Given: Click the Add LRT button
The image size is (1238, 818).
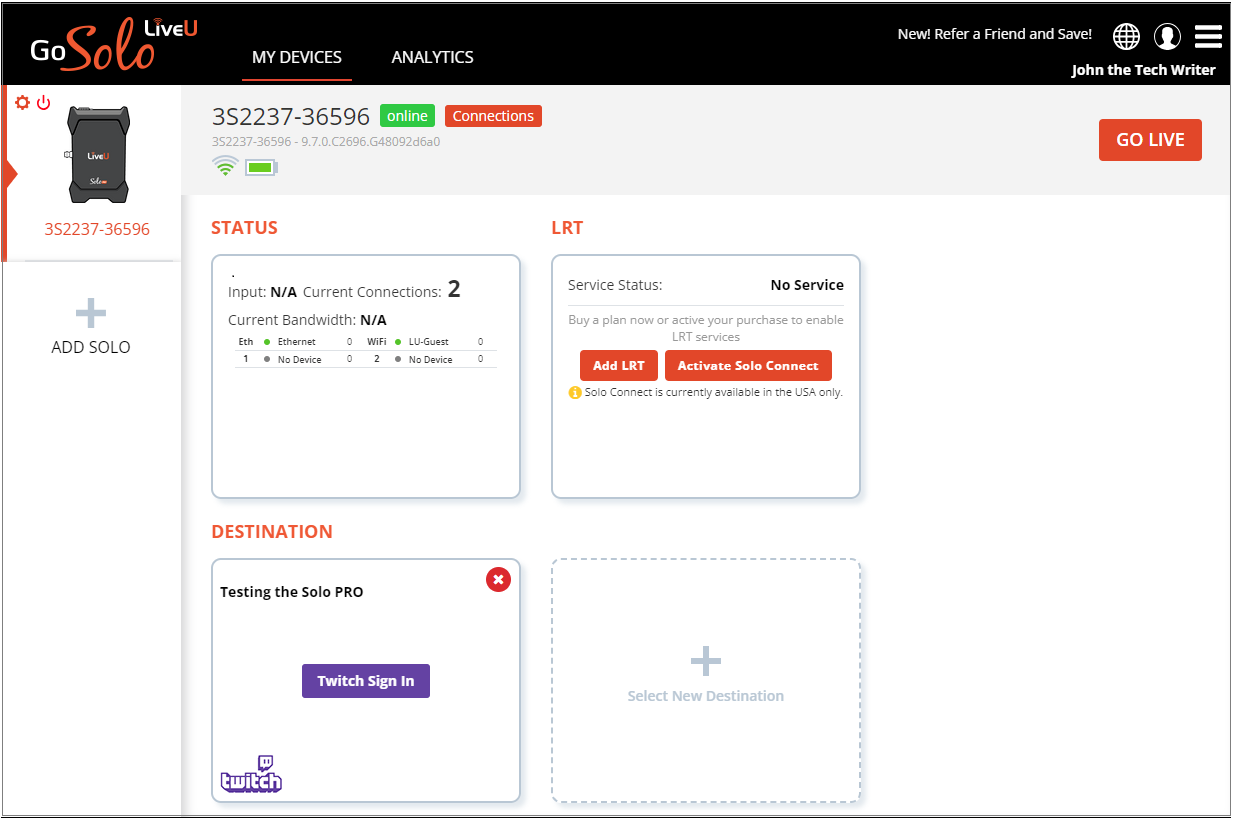Looking at the screenshot, I should [619, 366].
